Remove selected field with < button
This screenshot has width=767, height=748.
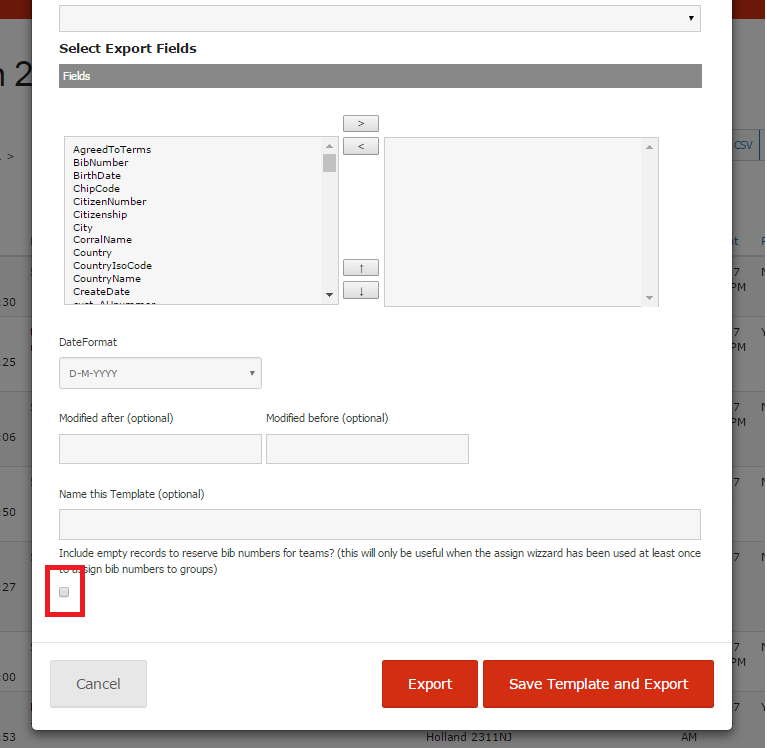click(361, 146)
